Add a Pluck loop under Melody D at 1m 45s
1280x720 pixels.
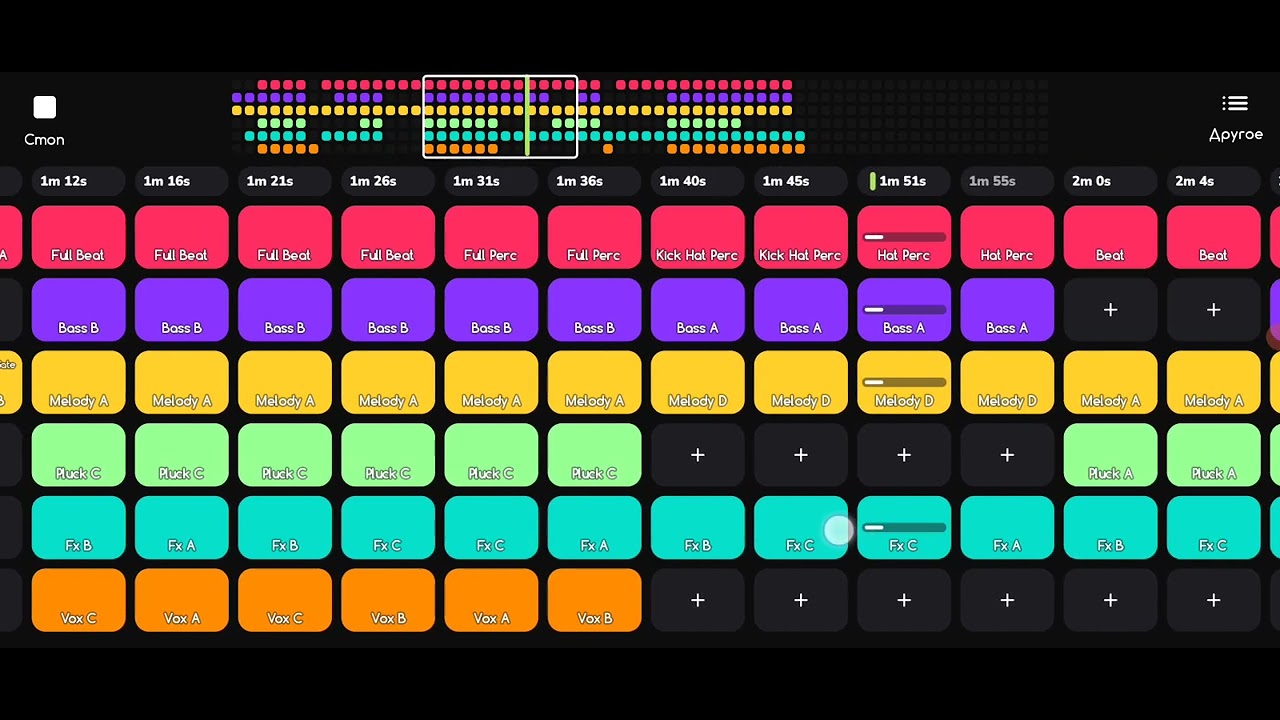tap(800, 456)
